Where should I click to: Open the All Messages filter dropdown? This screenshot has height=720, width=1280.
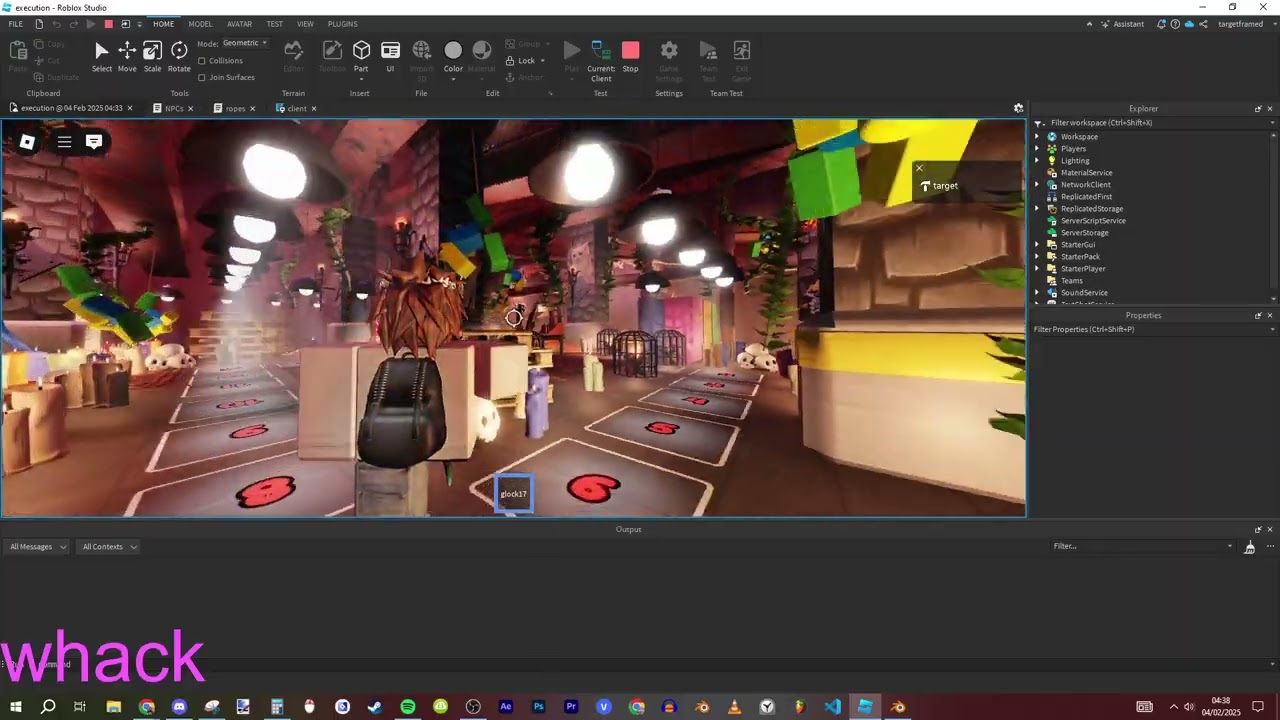point(38,547)
